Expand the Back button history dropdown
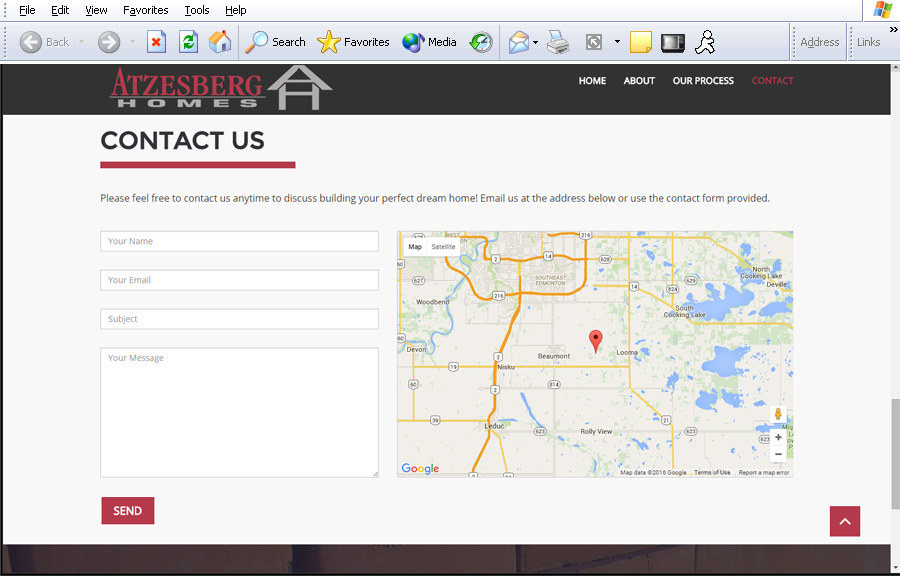The height and width of the screenshot is (576, 900). pos(81,42)
